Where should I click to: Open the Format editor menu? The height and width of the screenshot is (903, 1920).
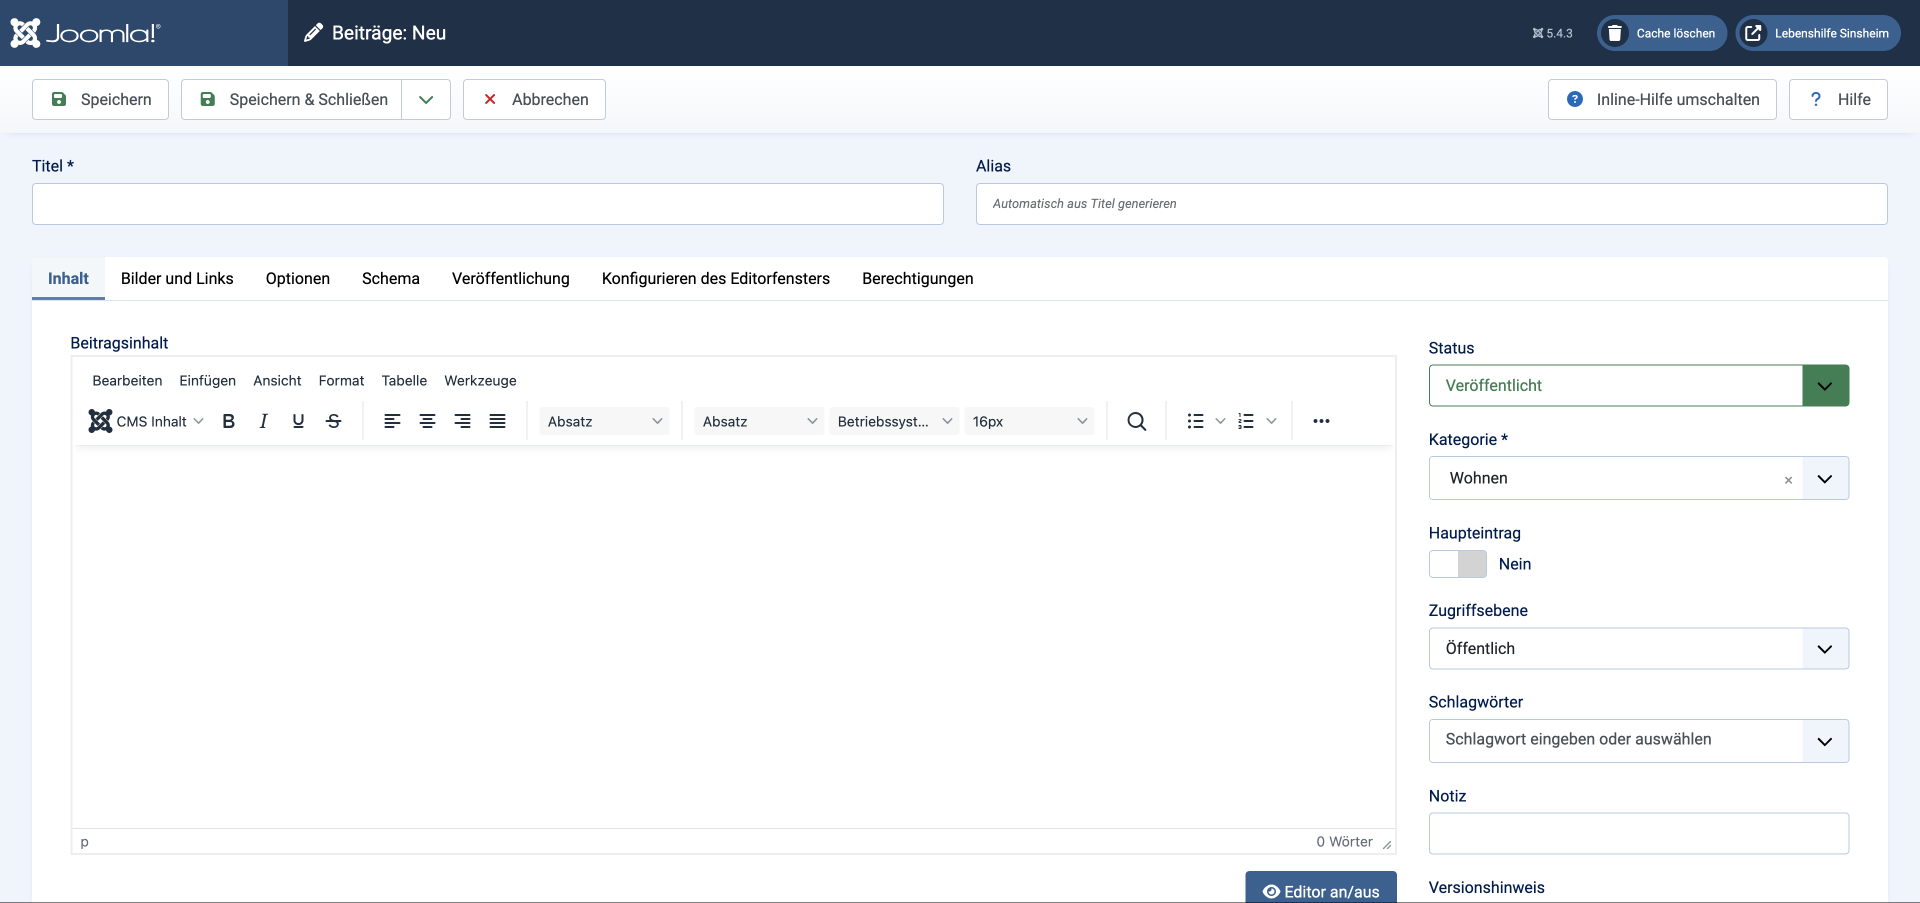(341, 380)
